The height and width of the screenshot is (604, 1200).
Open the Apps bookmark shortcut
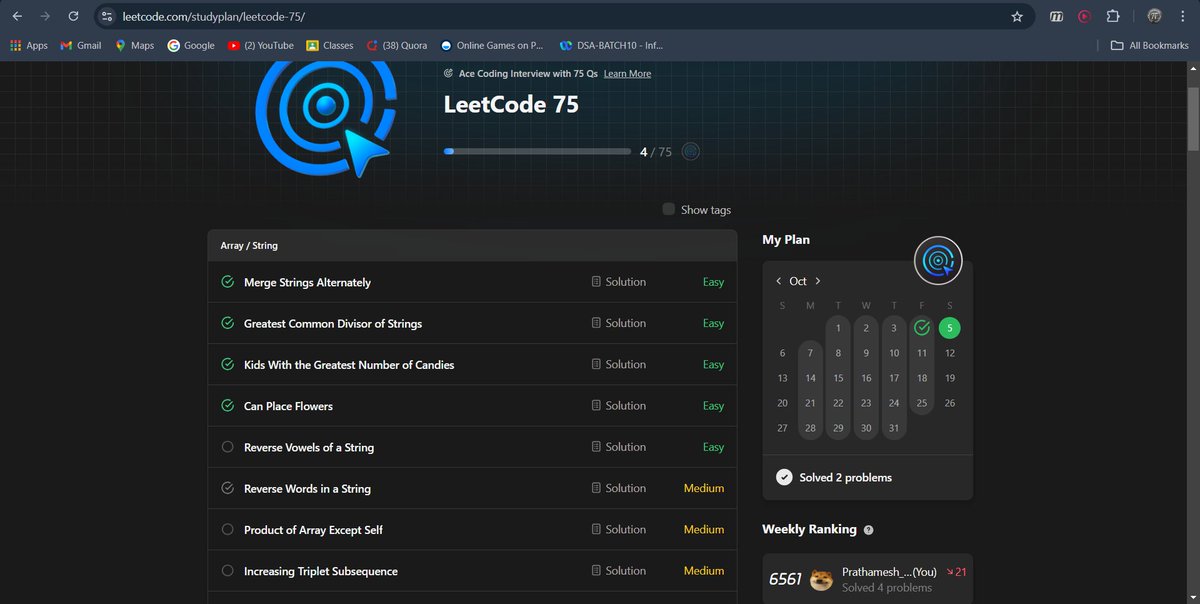(29, 45)
